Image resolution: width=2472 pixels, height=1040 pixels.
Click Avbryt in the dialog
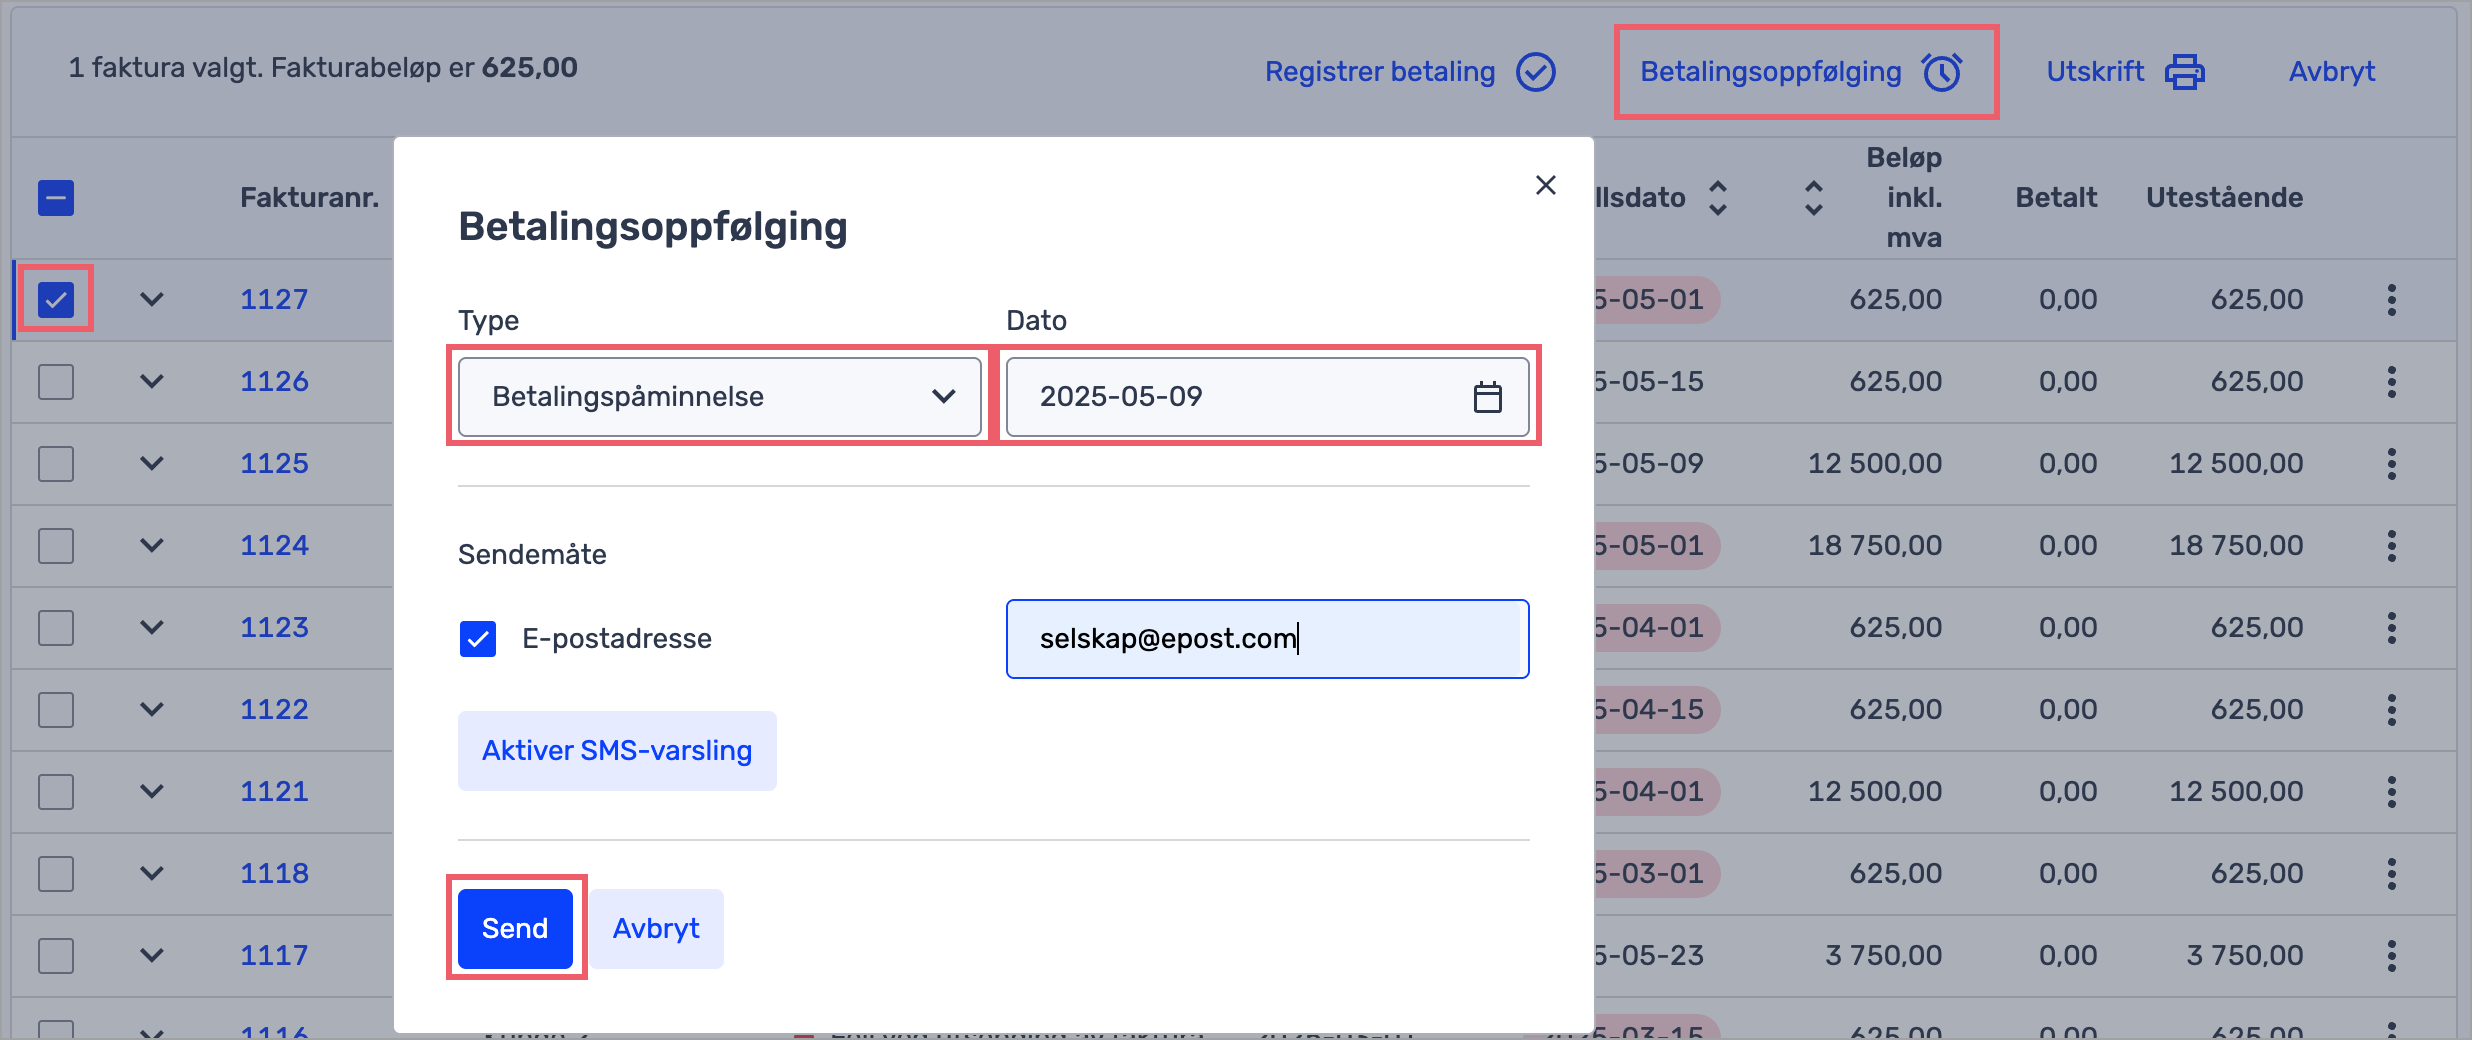(x=656, y=929)
